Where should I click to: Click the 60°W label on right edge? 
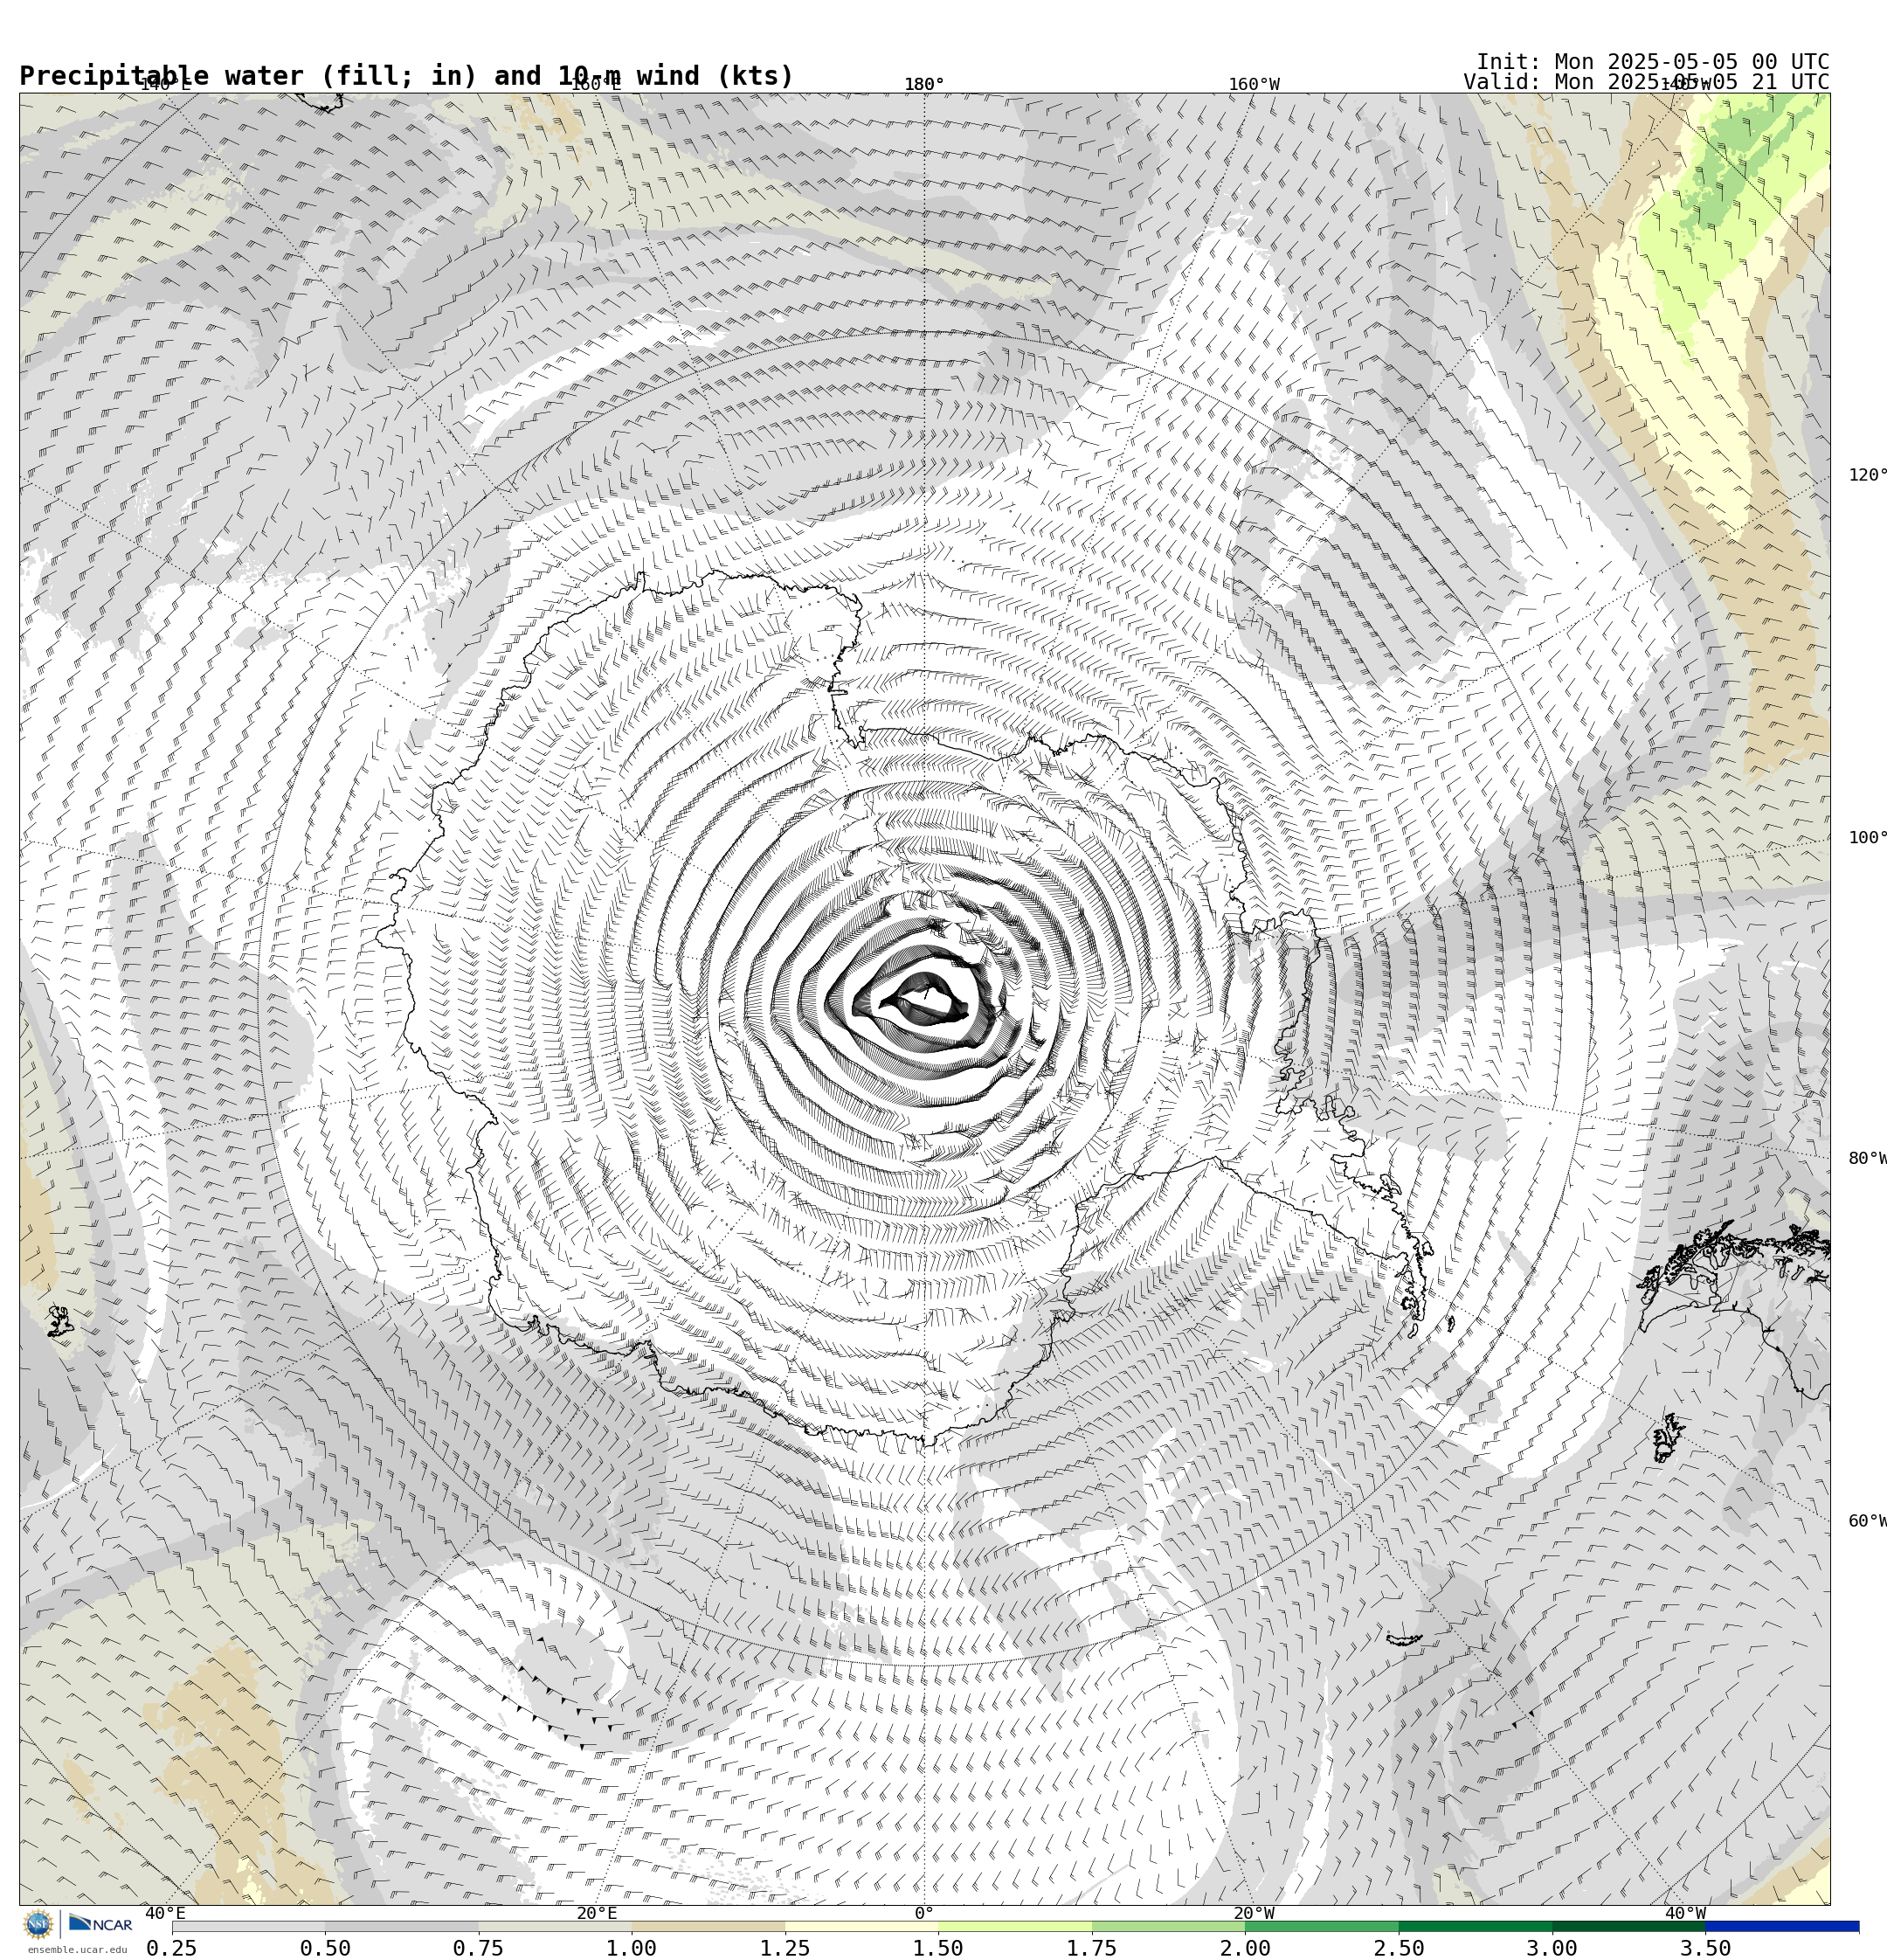(1867, 1521)
